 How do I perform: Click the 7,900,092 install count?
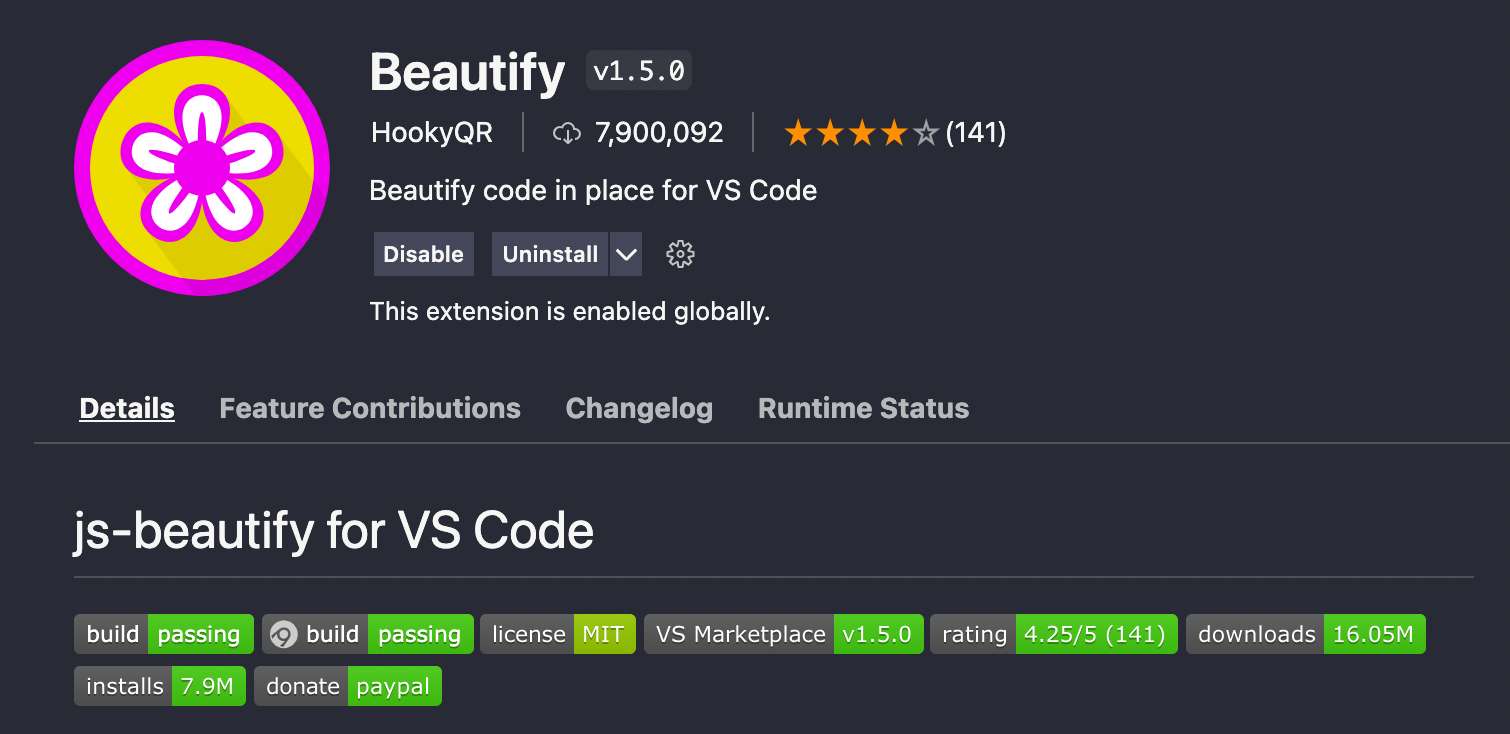click(x=659, y=133)
